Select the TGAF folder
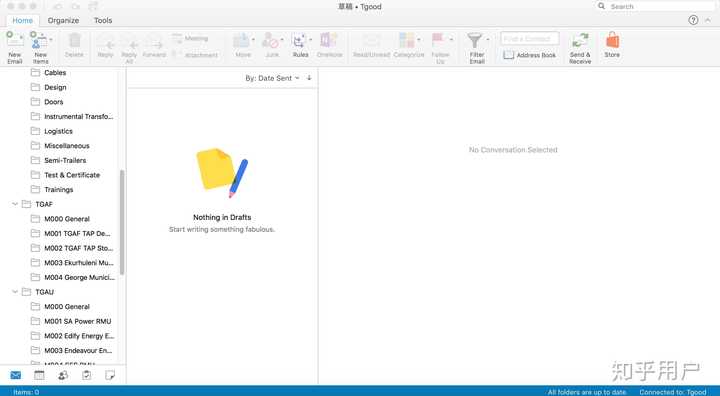Image resolution: width=720 pixels, height=396 pixels. click(x=44, y=204)
